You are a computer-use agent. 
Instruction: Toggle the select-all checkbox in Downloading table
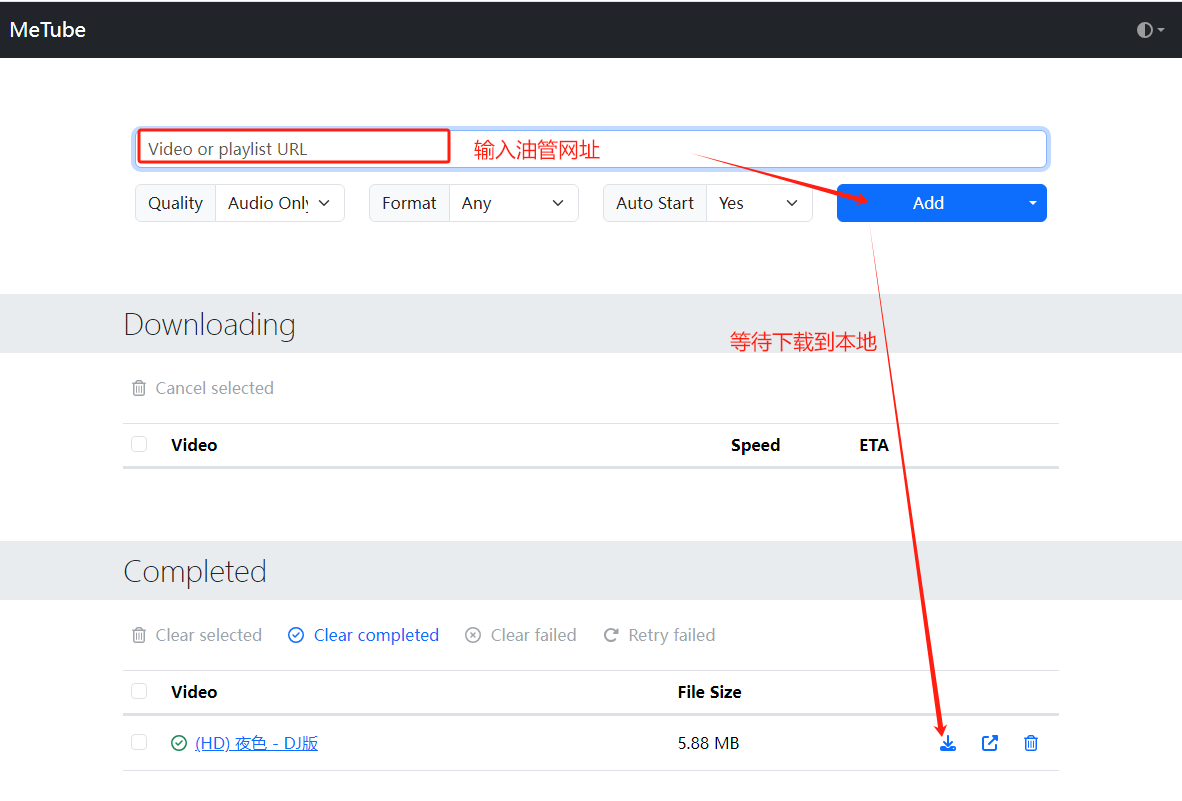[x=139, y=444]
